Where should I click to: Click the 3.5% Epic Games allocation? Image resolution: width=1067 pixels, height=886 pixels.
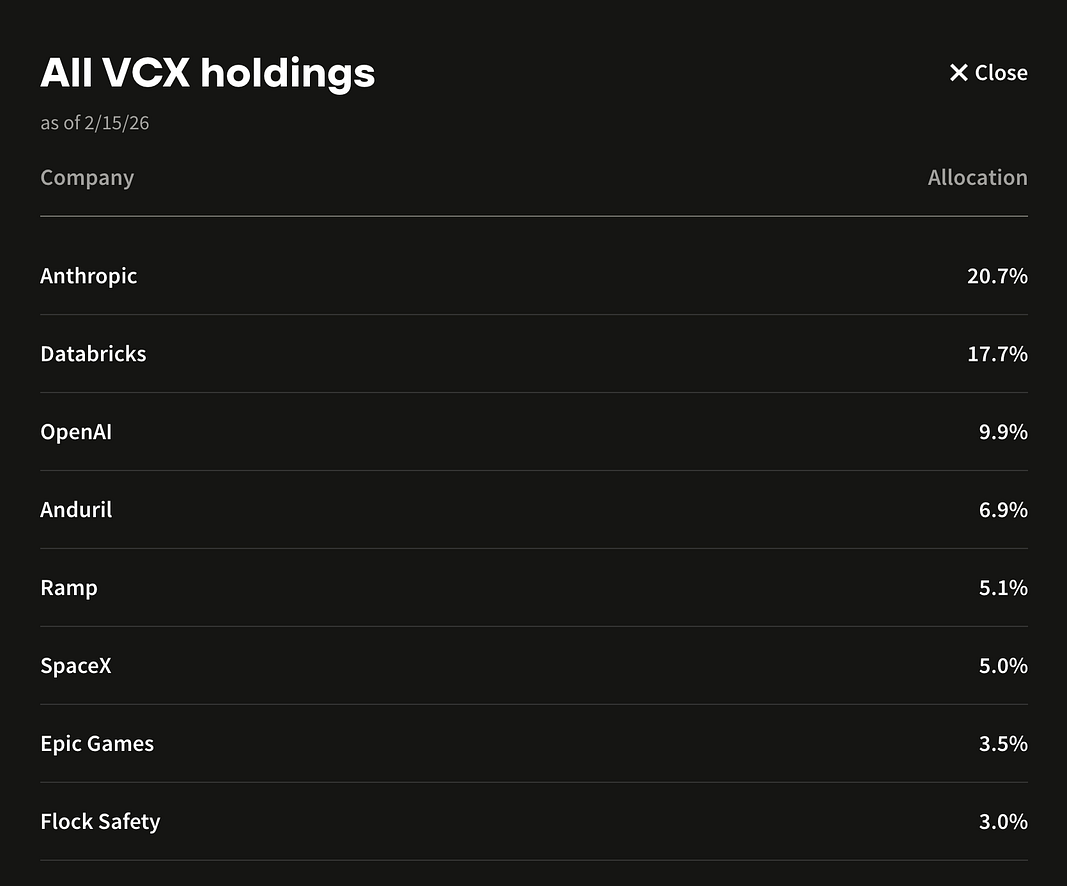tap(1003, 744)
